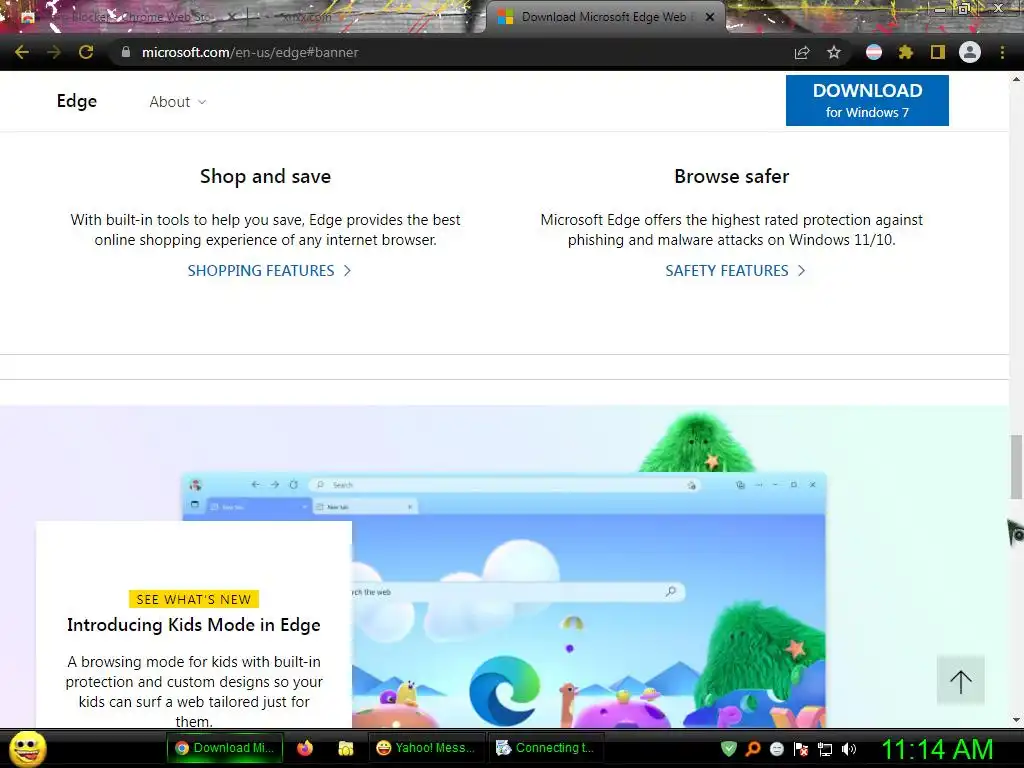The width and height of the screenshot is (1024, 768).
Task: Open the Shopping Features link
Action: click(x=269, y=270)
